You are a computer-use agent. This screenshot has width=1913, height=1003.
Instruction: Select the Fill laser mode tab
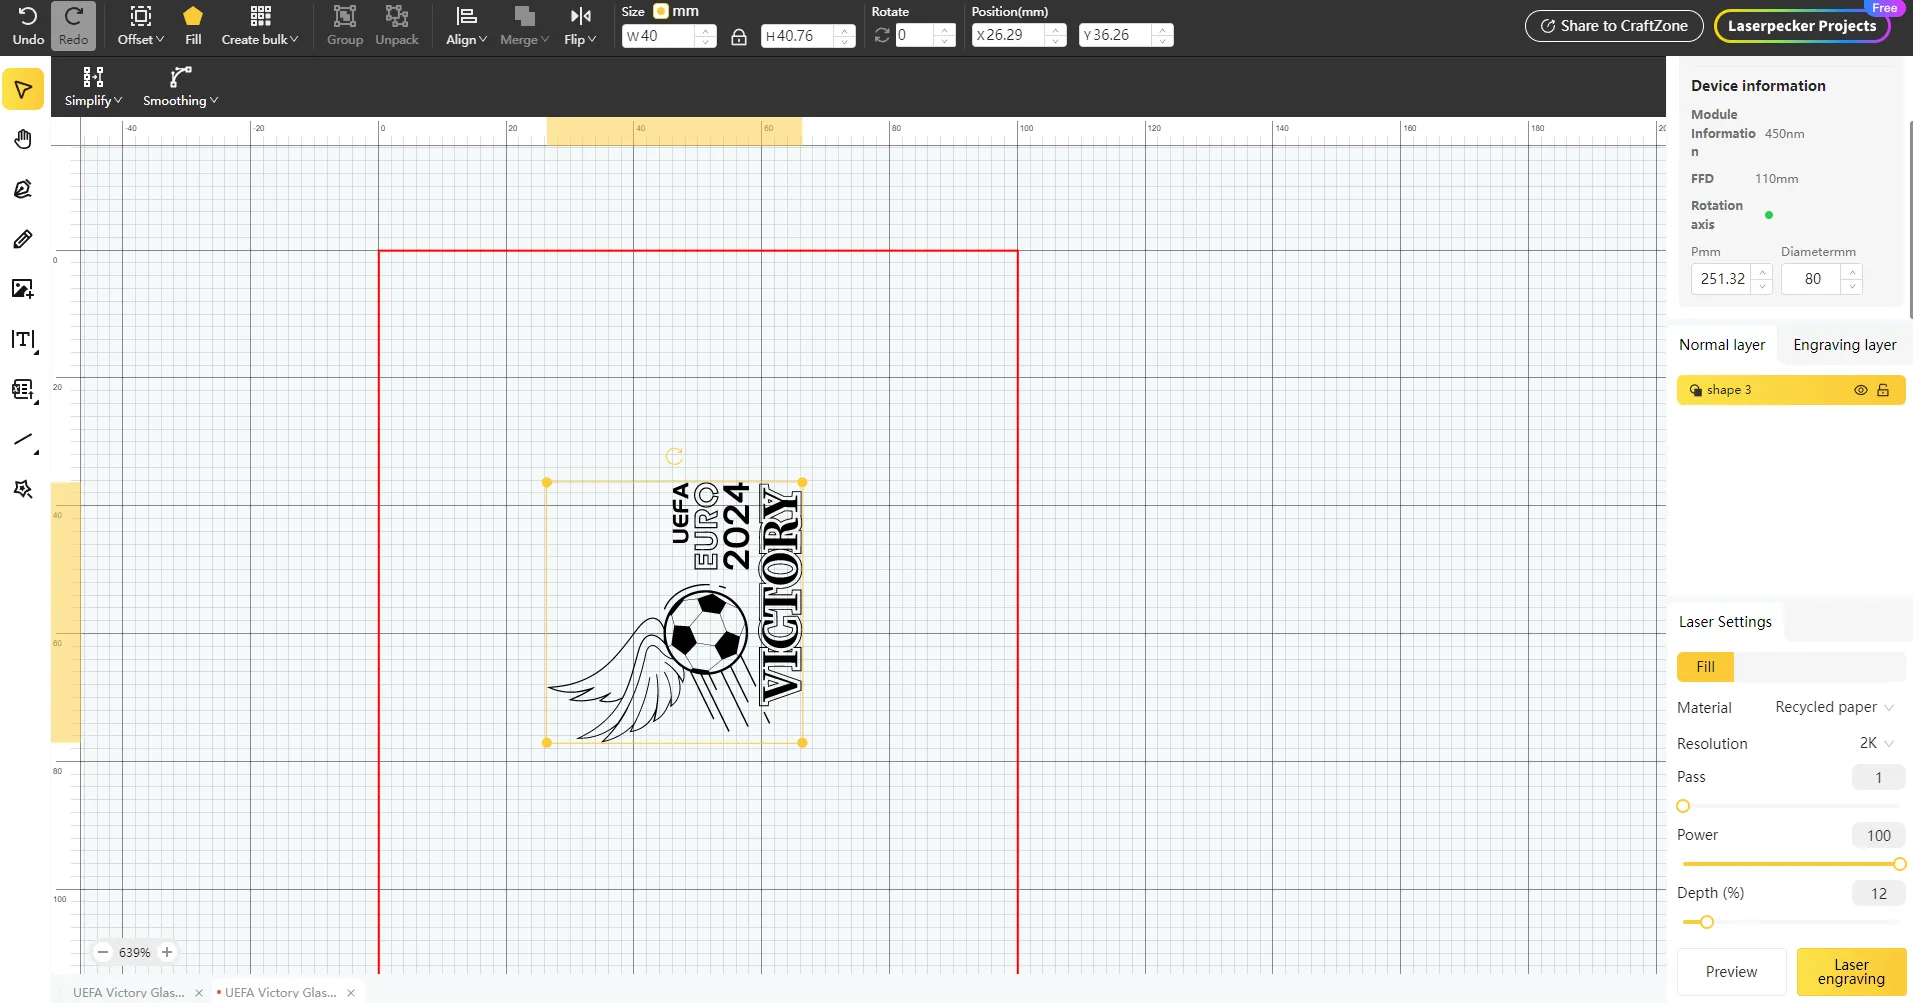tap(1705, 667)
